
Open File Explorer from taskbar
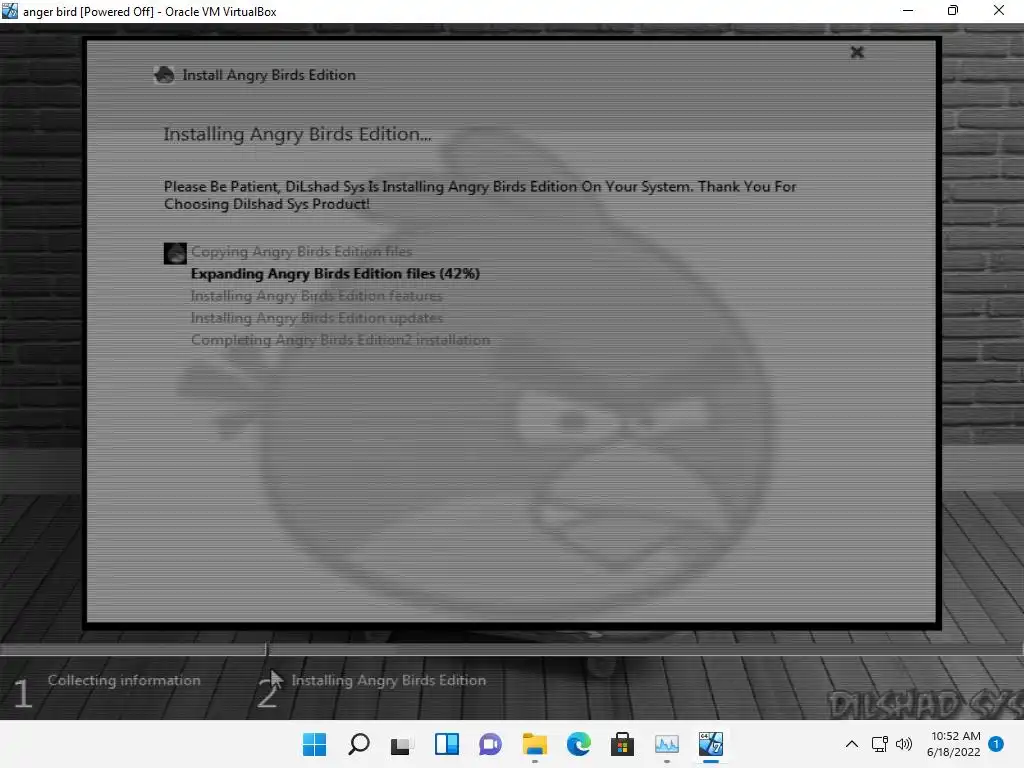[535, 744]
